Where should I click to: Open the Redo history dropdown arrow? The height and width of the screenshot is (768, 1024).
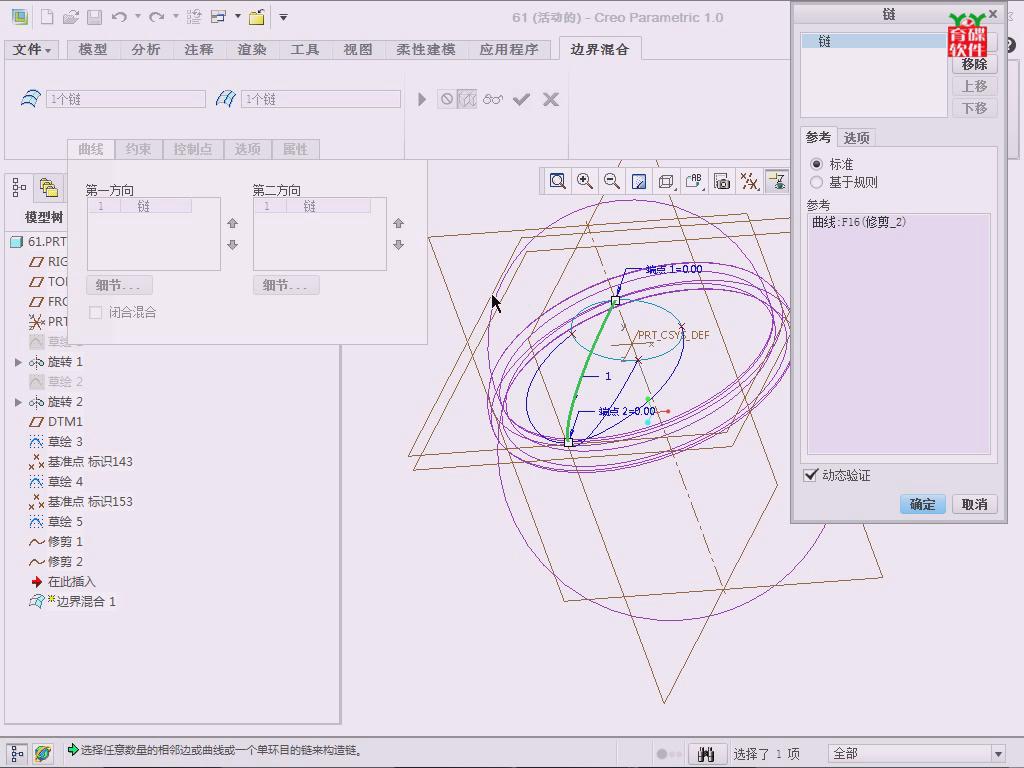tap(176, 16)
